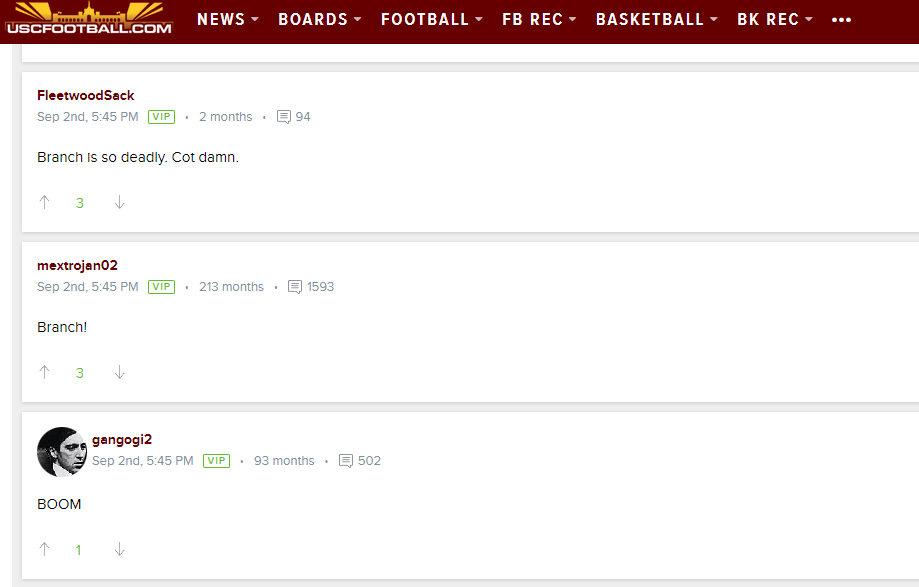
Task: Click gangogi2's avatar picture
Action: coord(62,452)
